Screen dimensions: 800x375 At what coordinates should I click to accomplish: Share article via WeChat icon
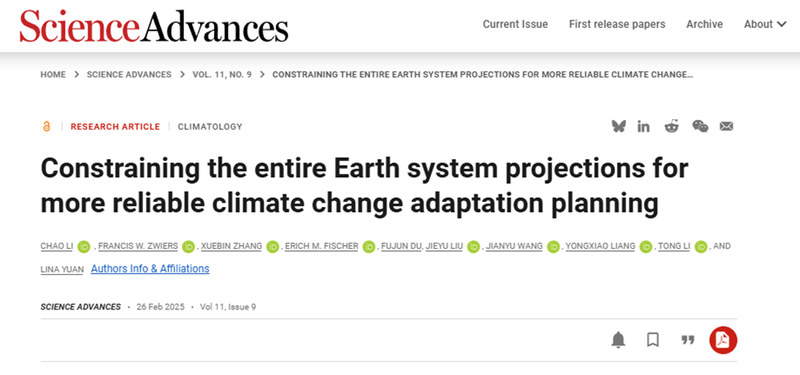tap(700, 126)
